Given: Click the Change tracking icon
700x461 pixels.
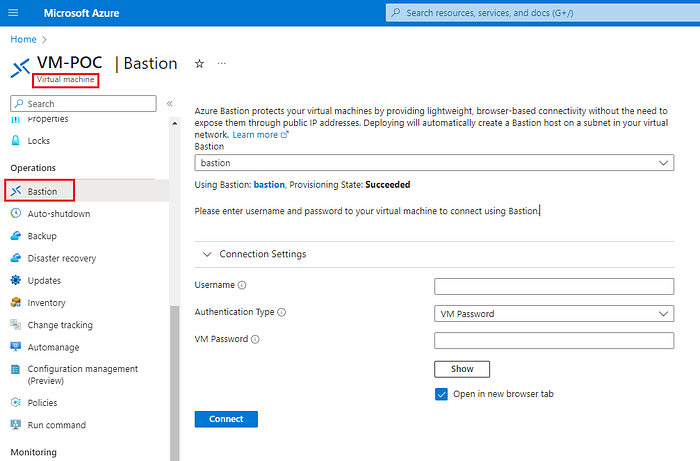Looking at the screenshot, I should [16, 324].
